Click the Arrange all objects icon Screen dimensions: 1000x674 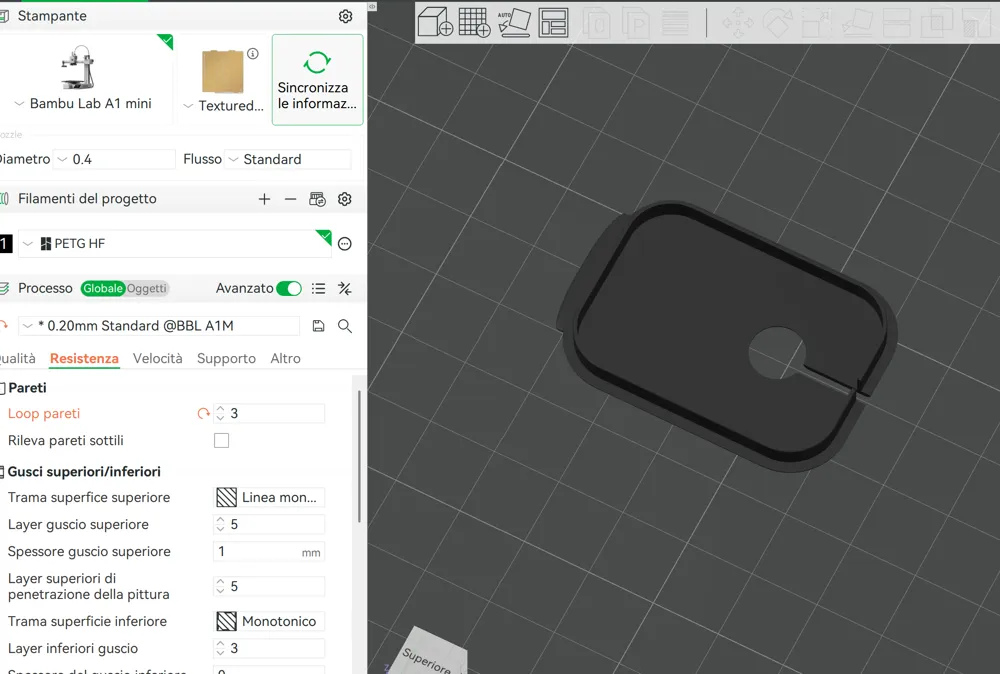[x=553, y=22]
